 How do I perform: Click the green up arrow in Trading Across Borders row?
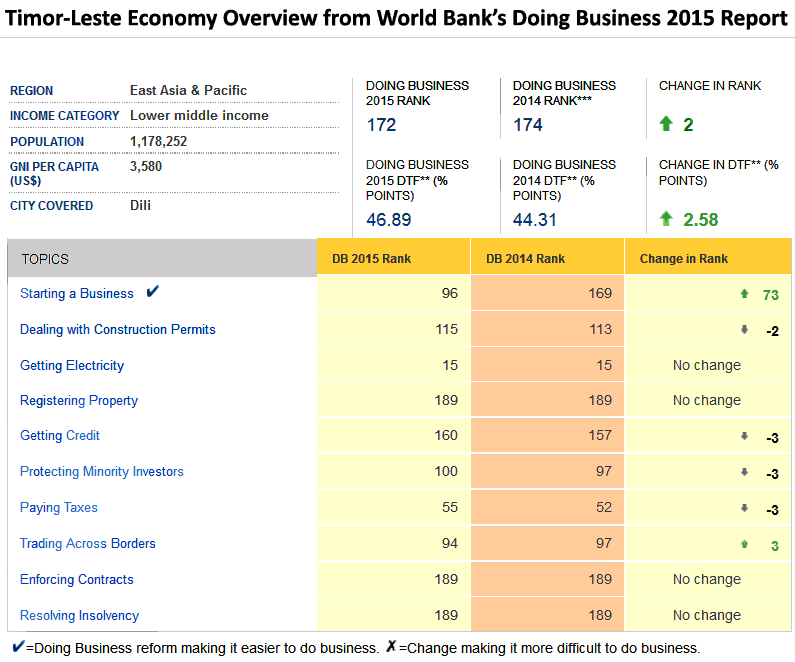point(744,544)
